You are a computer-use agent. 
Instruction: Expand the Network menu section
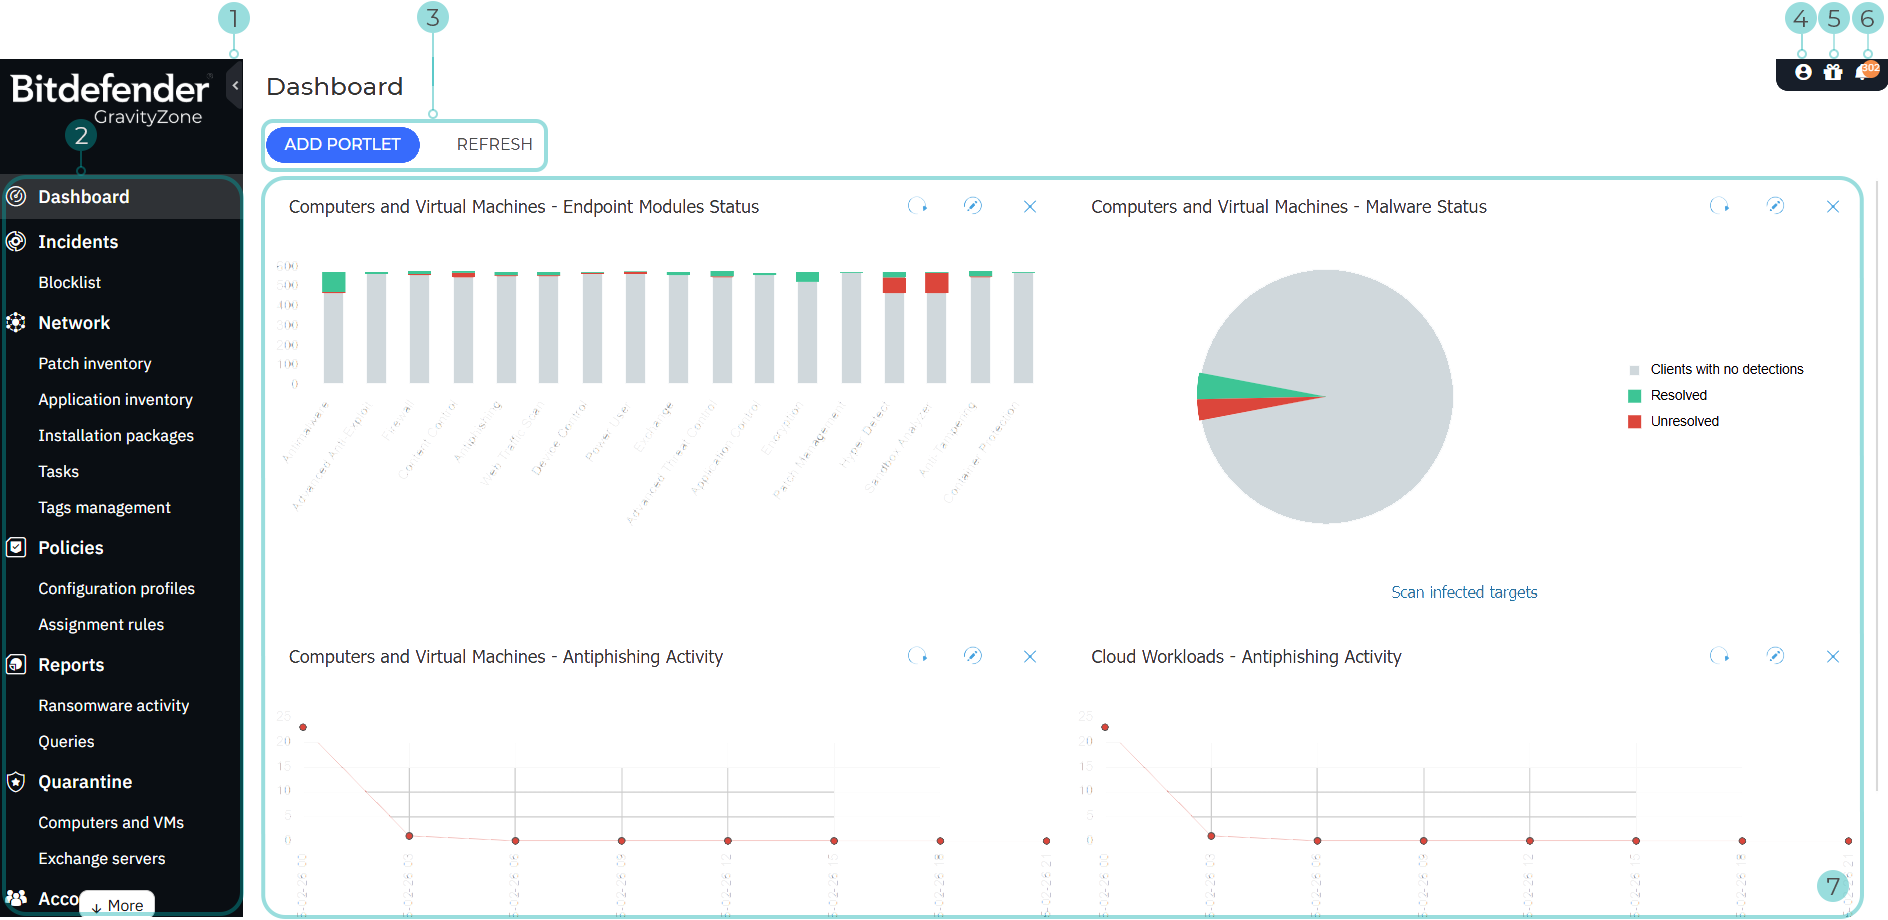[x=74, y=322]
